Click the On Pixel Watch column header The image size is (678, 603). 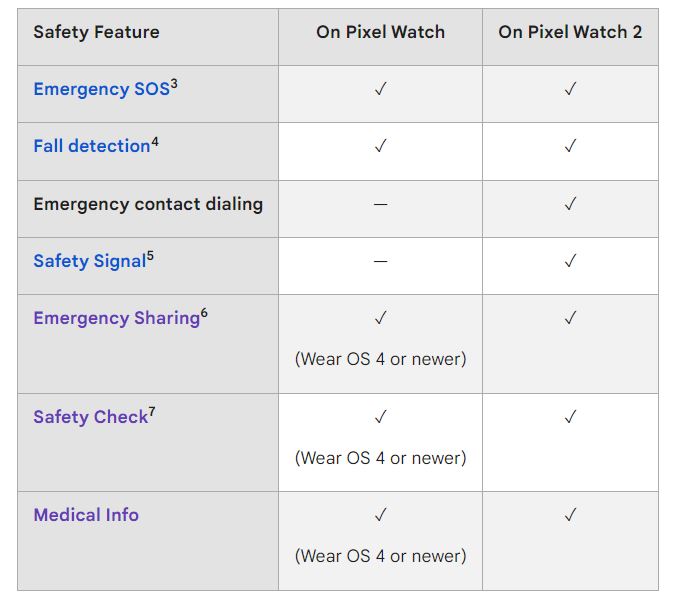click(x=381, y=32)
